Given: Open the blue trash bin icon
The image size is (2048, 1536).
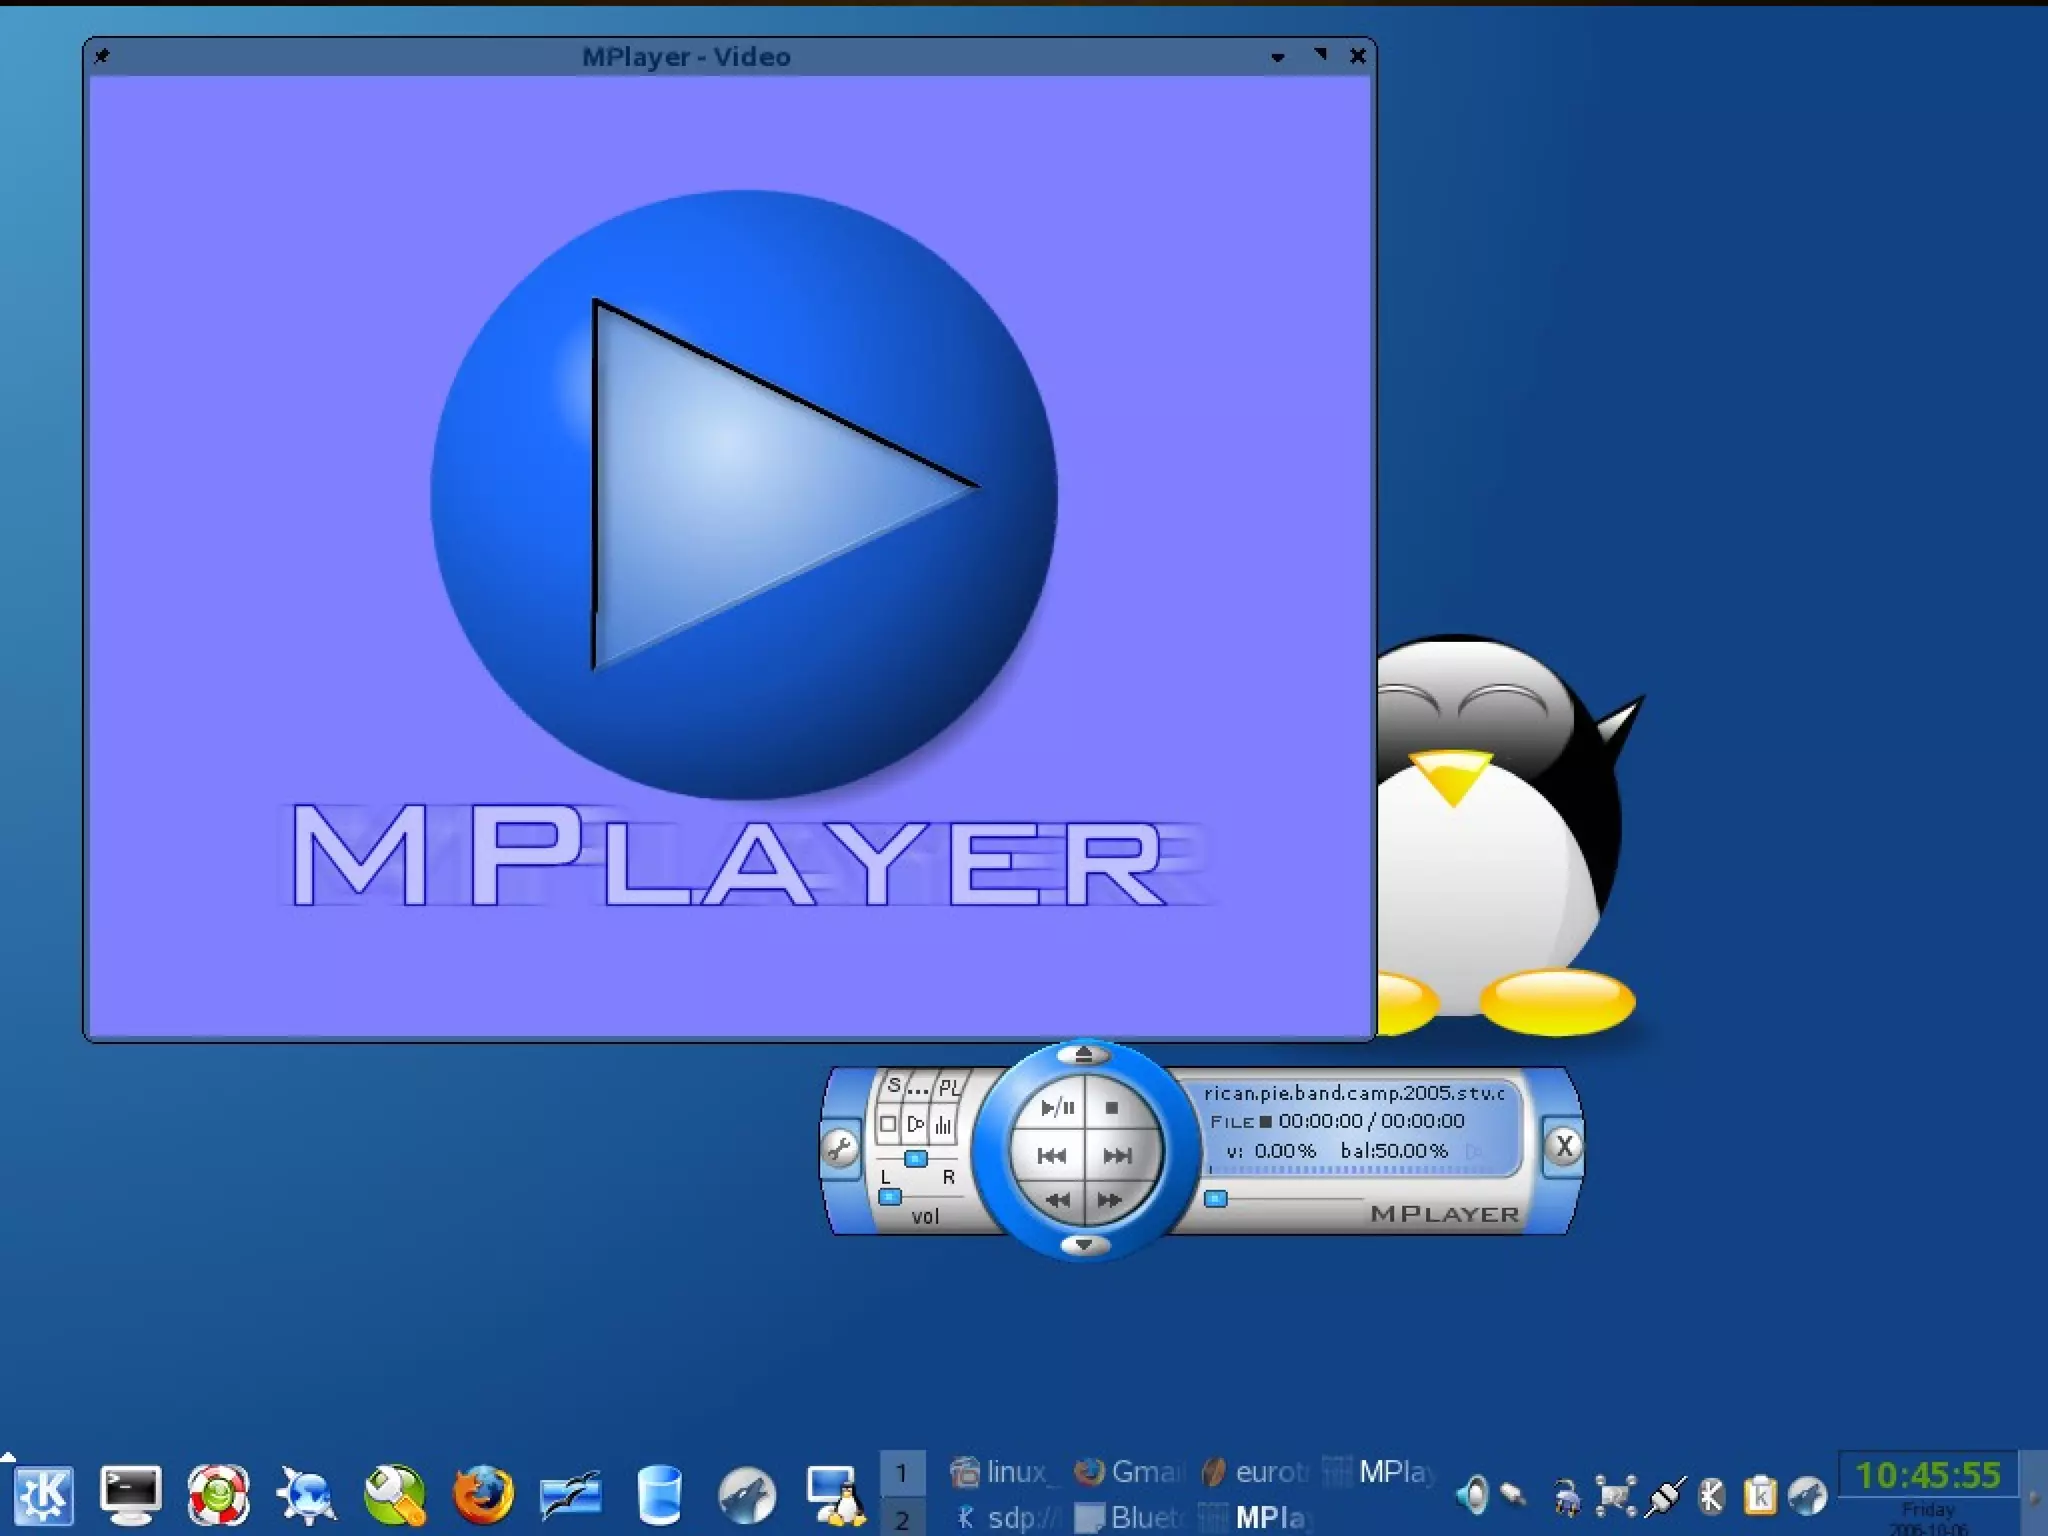Looking at the screenshot, I should point(659,1495).
